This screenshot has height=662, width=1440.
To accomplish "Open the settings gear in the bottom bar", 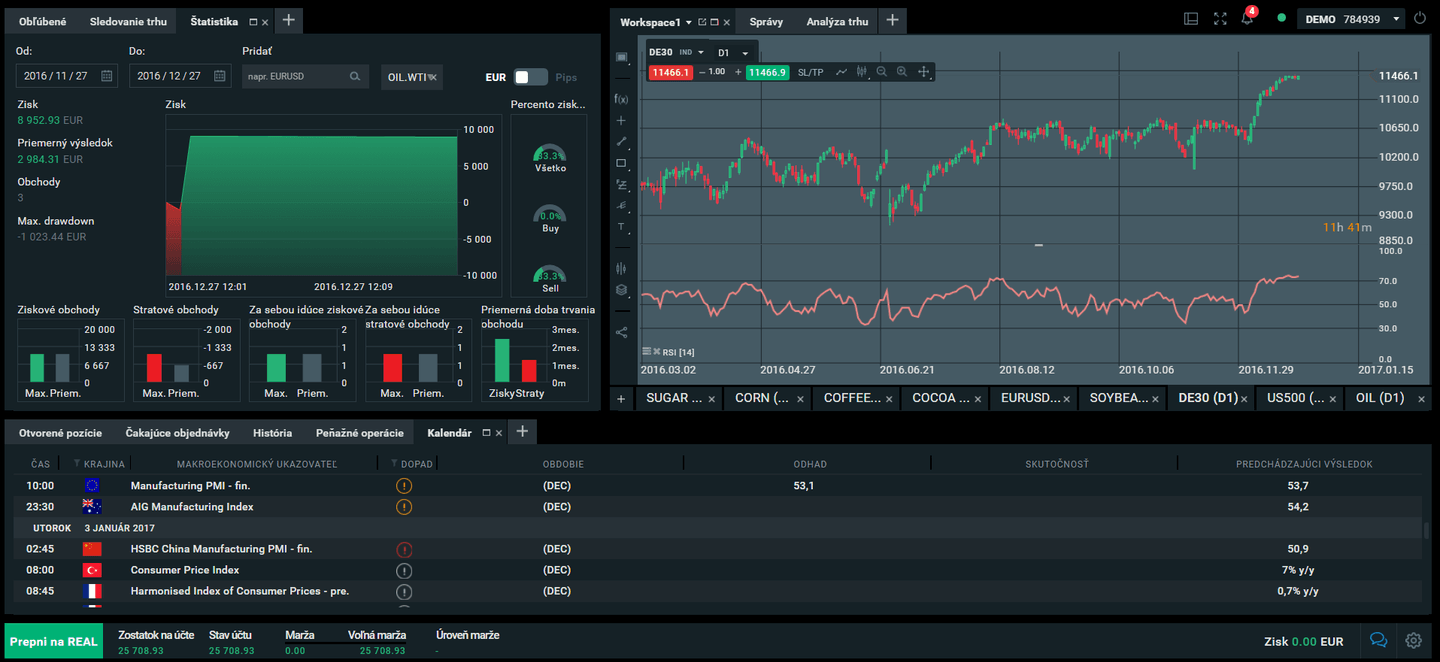I will tap(1413, 640).
